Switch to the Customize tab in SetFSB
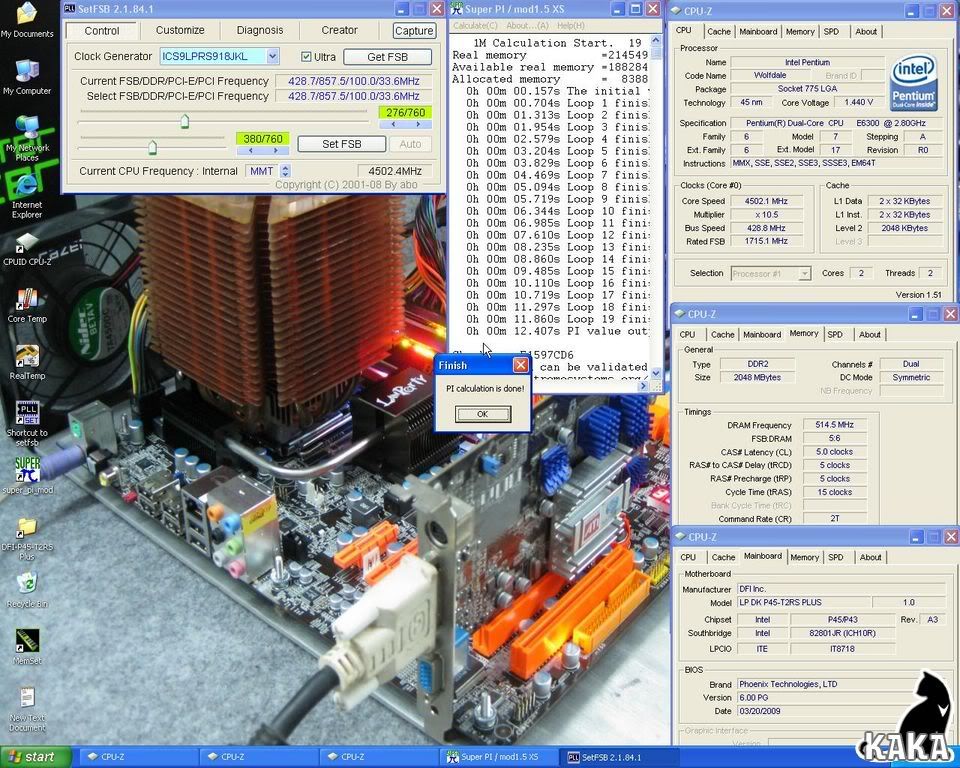The image size is (960, 768). [180, 30]
